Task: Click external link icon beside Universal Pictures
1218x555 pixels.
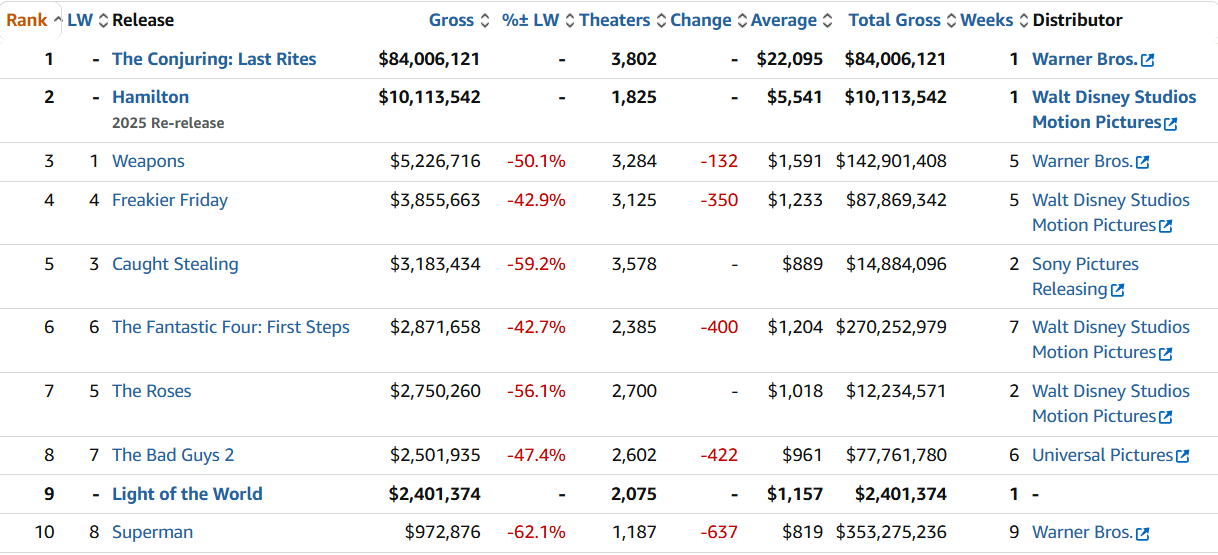Action: pos(1182,456)
